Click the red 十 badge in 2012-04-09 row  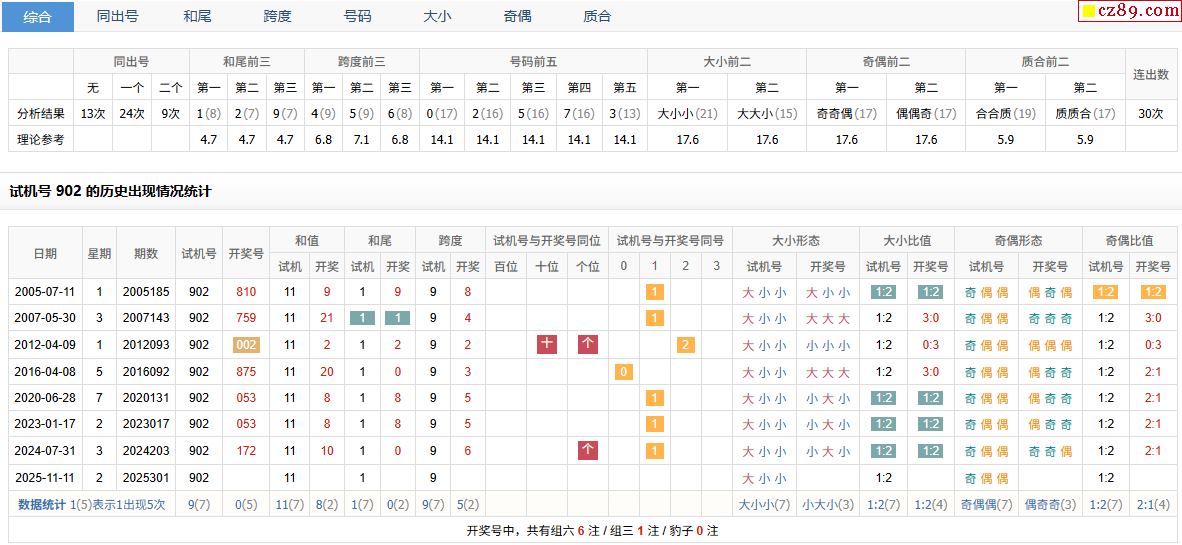tap(547, 345)
